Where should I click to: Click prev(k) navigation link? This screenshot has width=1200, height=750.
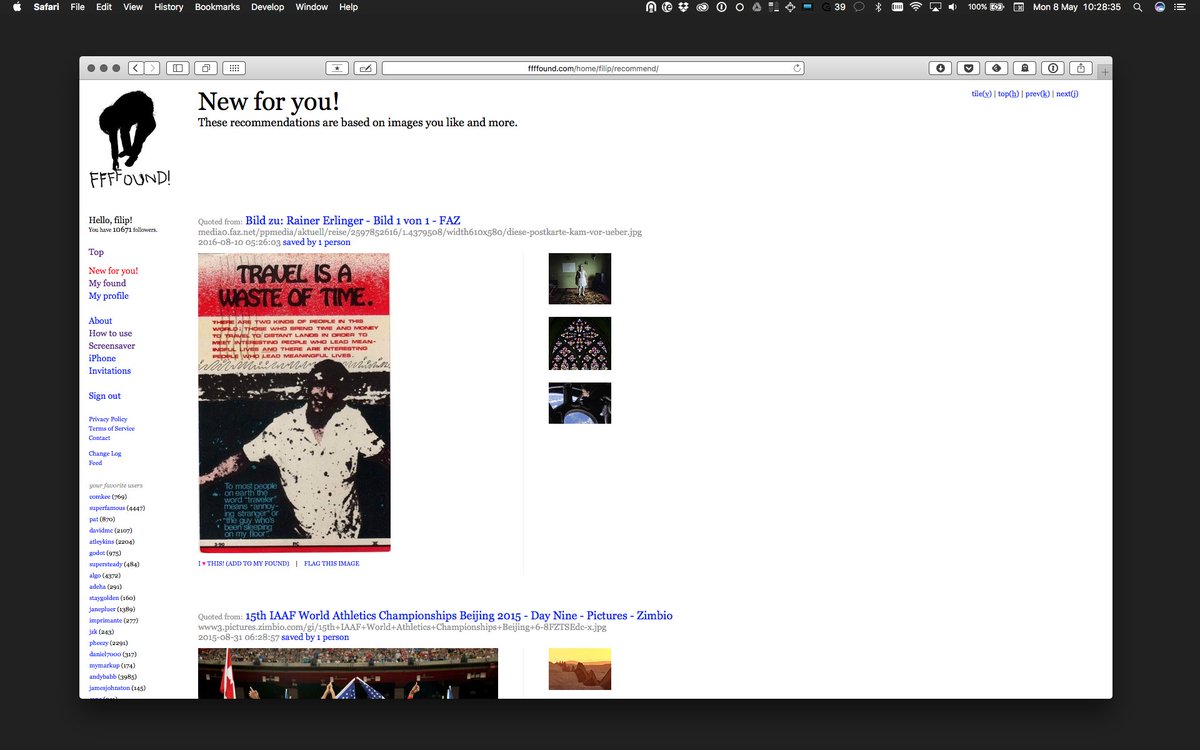click(x=1037, y=93)
